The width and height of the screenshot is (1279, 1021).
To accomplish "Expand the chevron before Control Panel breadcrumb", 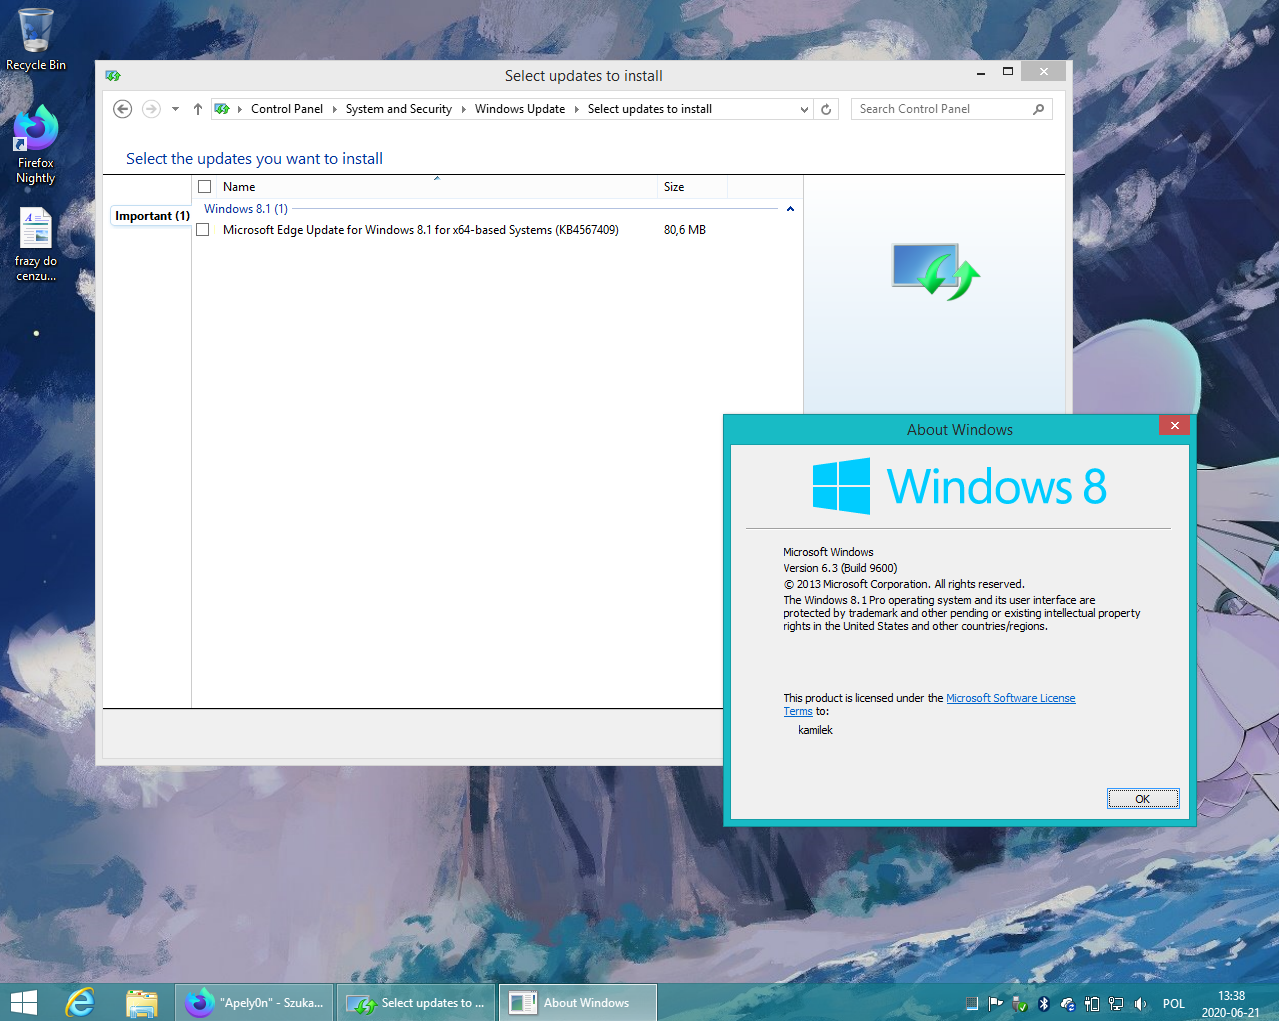I will [240, 109].
